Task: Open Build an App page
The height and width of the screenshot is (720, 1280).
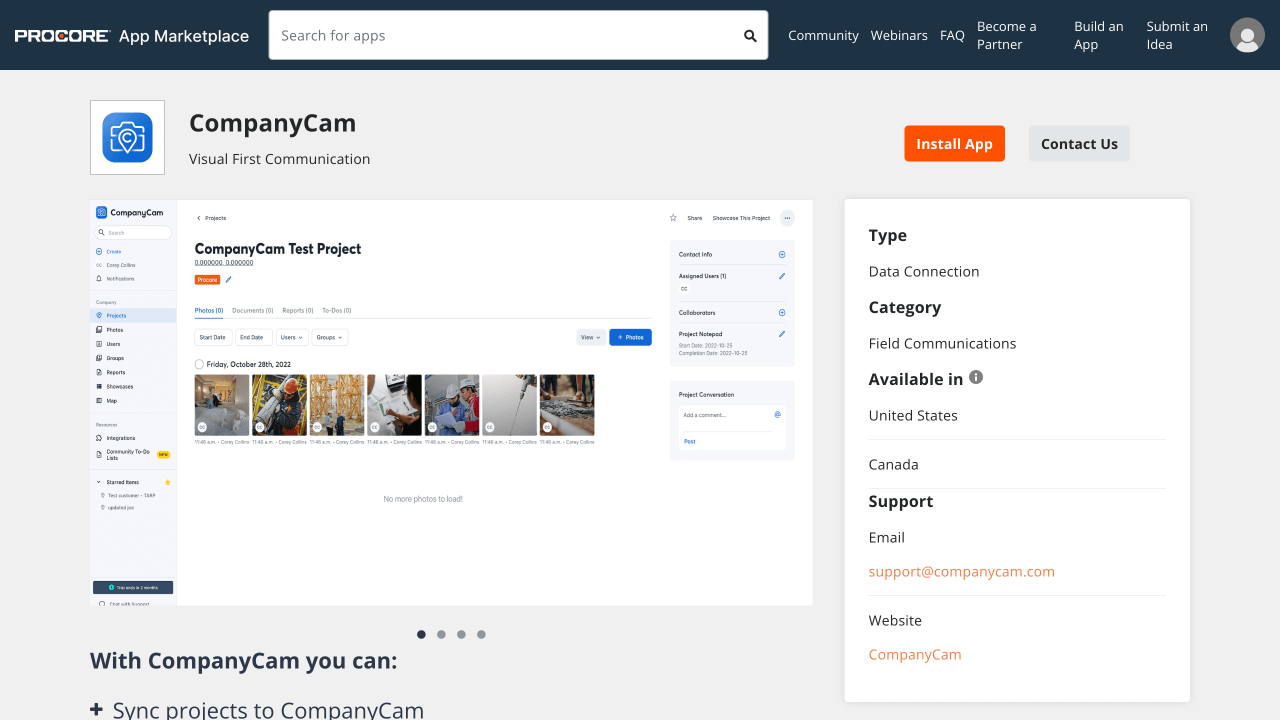Action: click(x=1099, y=35)
